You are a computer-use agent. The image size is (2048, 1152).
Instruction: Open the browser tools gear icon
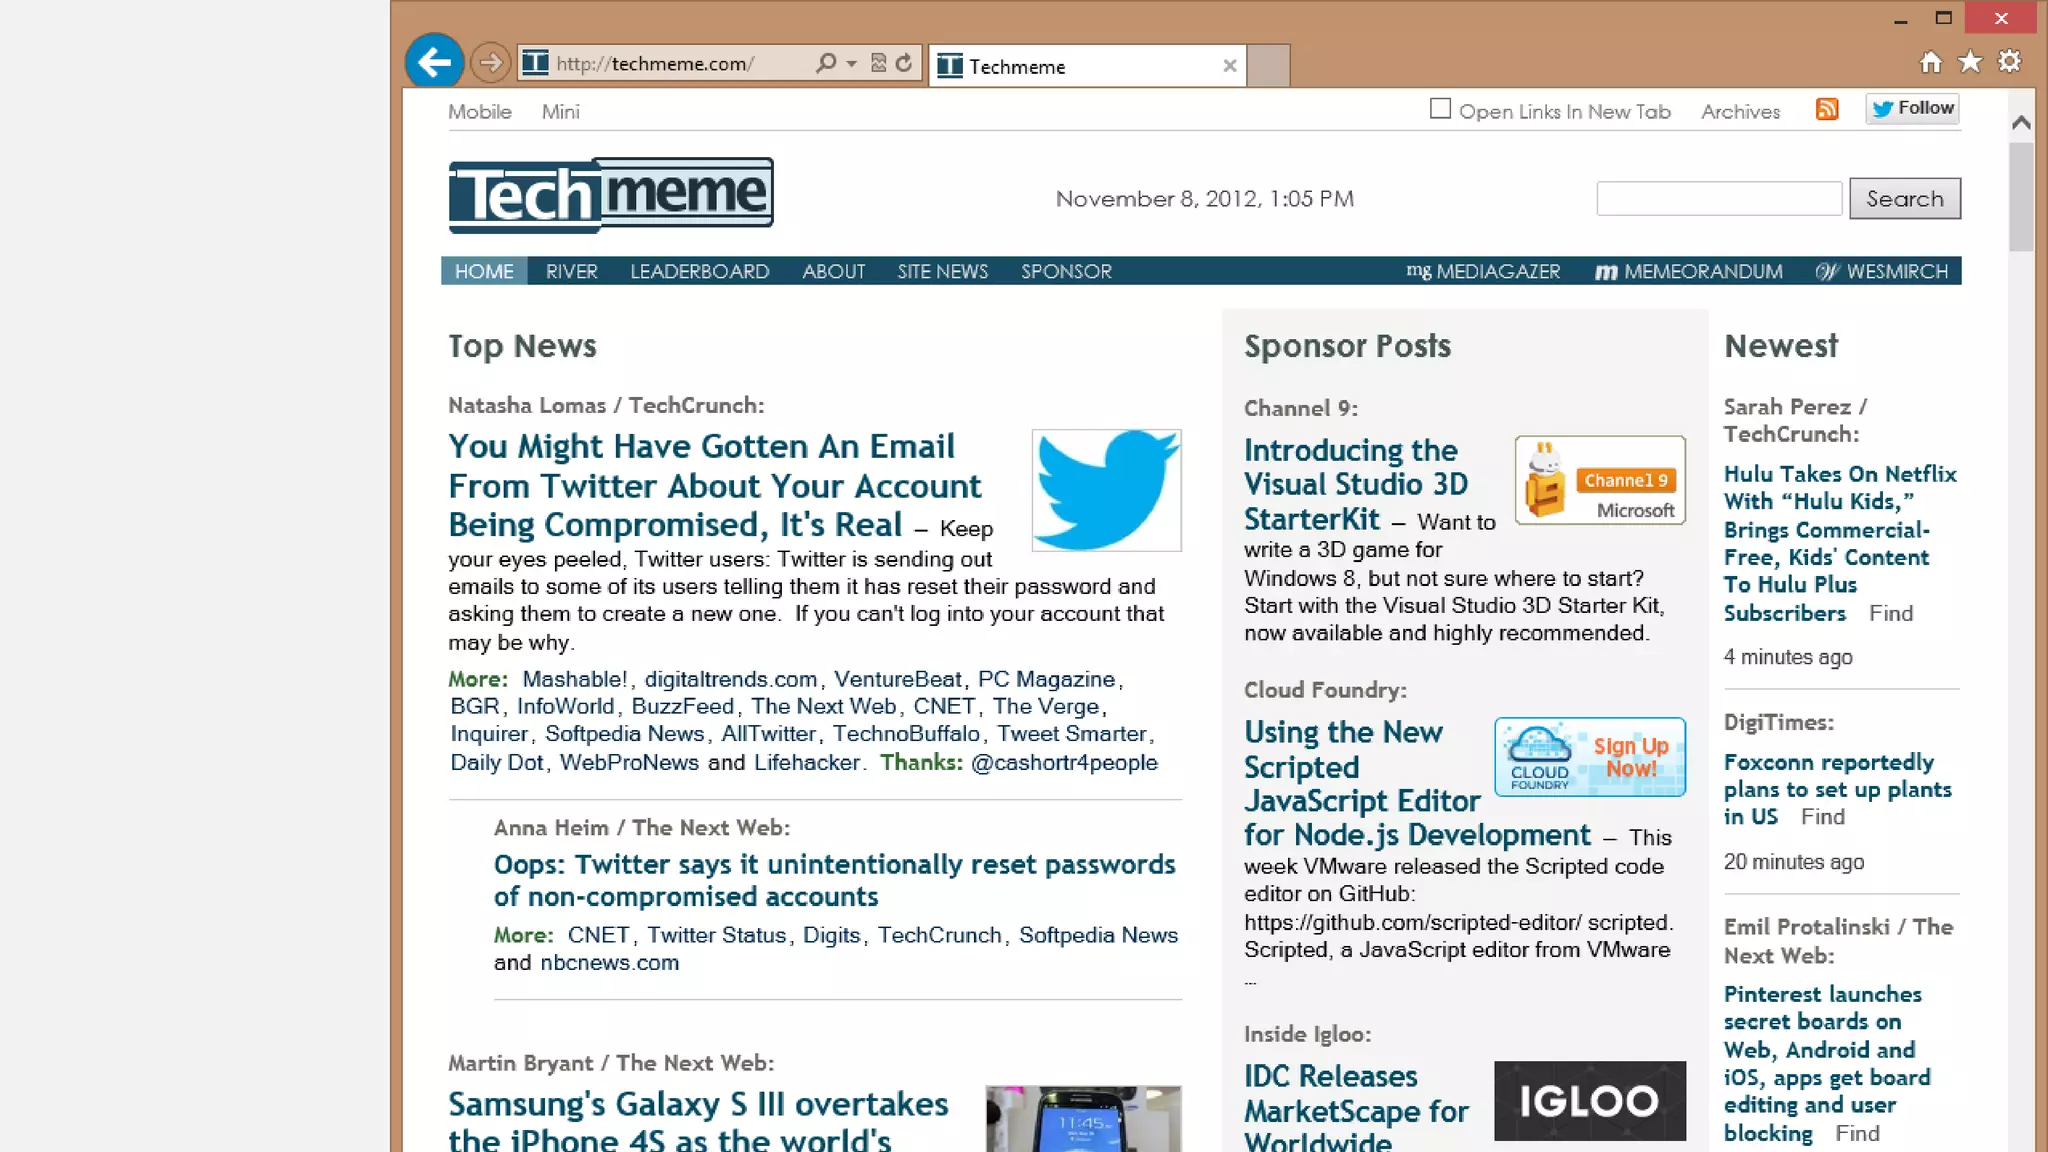tap(2009, 62)
